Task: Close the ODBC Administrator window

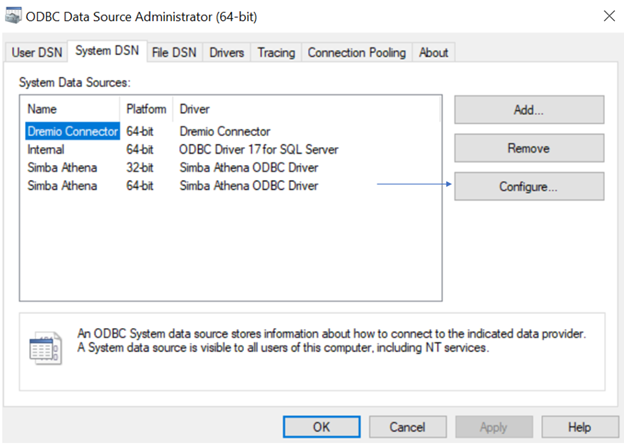Action: [608, 17]
